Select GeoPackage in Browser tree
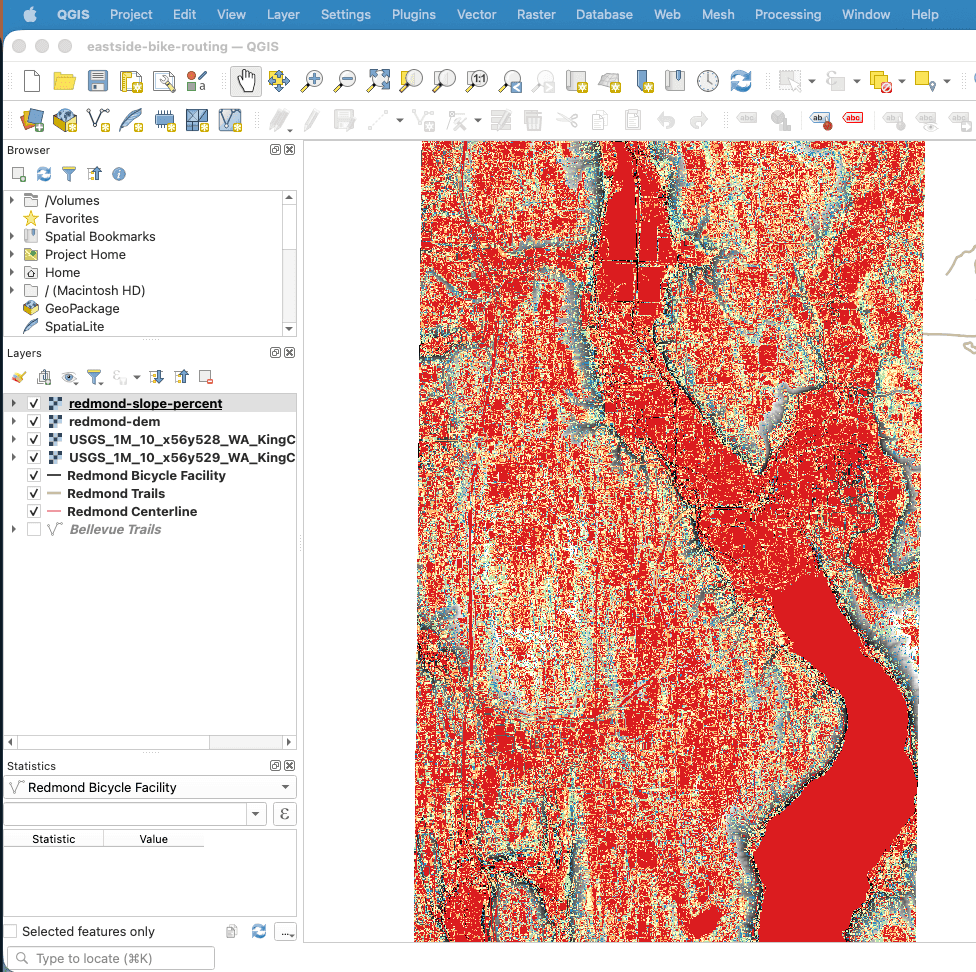Screen dimensions: 976x972 point(82,309)
